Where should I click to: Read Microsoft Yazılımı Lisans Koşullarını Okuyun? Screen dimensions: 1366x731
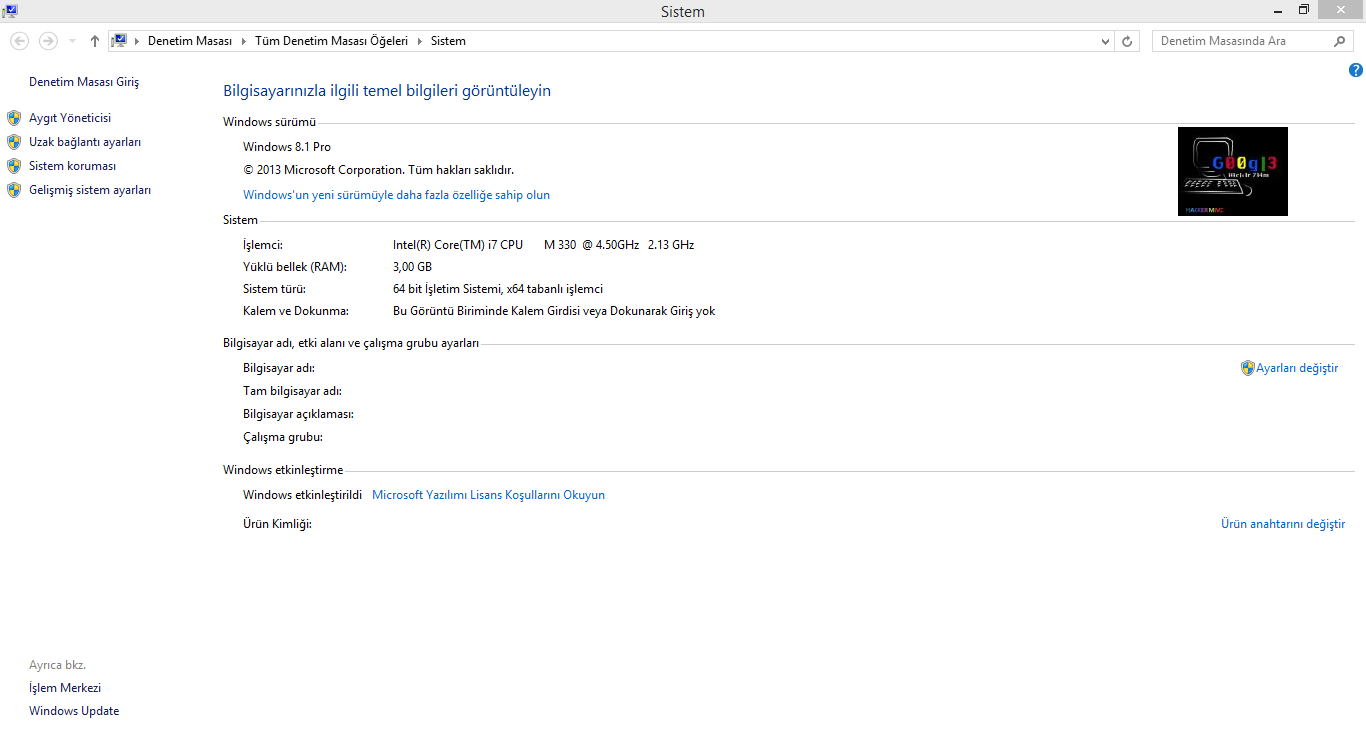(488, 495)
